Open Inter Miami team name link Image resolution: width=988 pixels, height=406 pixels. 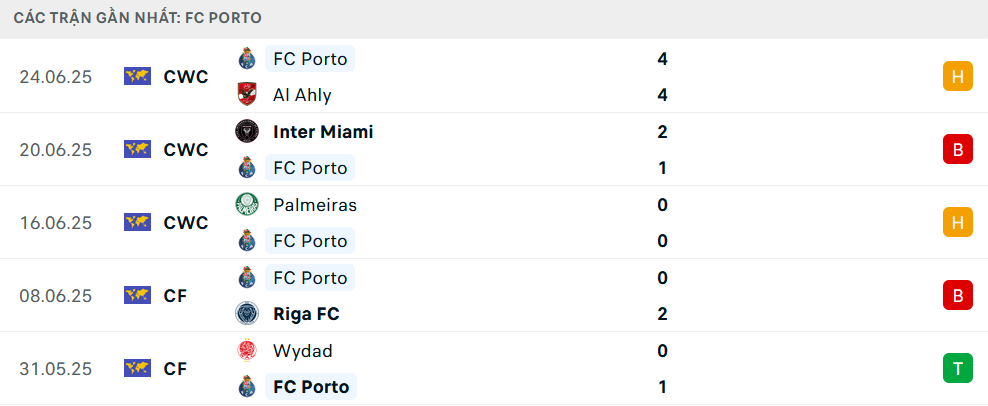point(323,132)
